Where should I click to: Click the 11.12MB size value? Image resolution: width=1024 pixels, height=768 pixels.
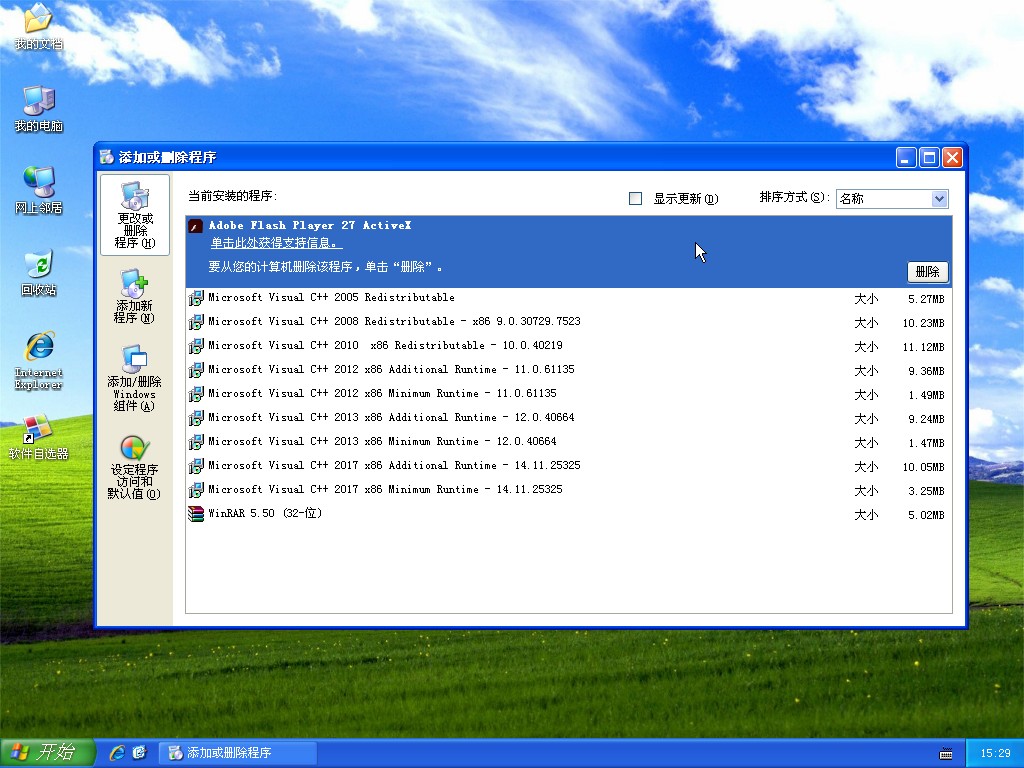pyautogui.click(x=923, y=347)
